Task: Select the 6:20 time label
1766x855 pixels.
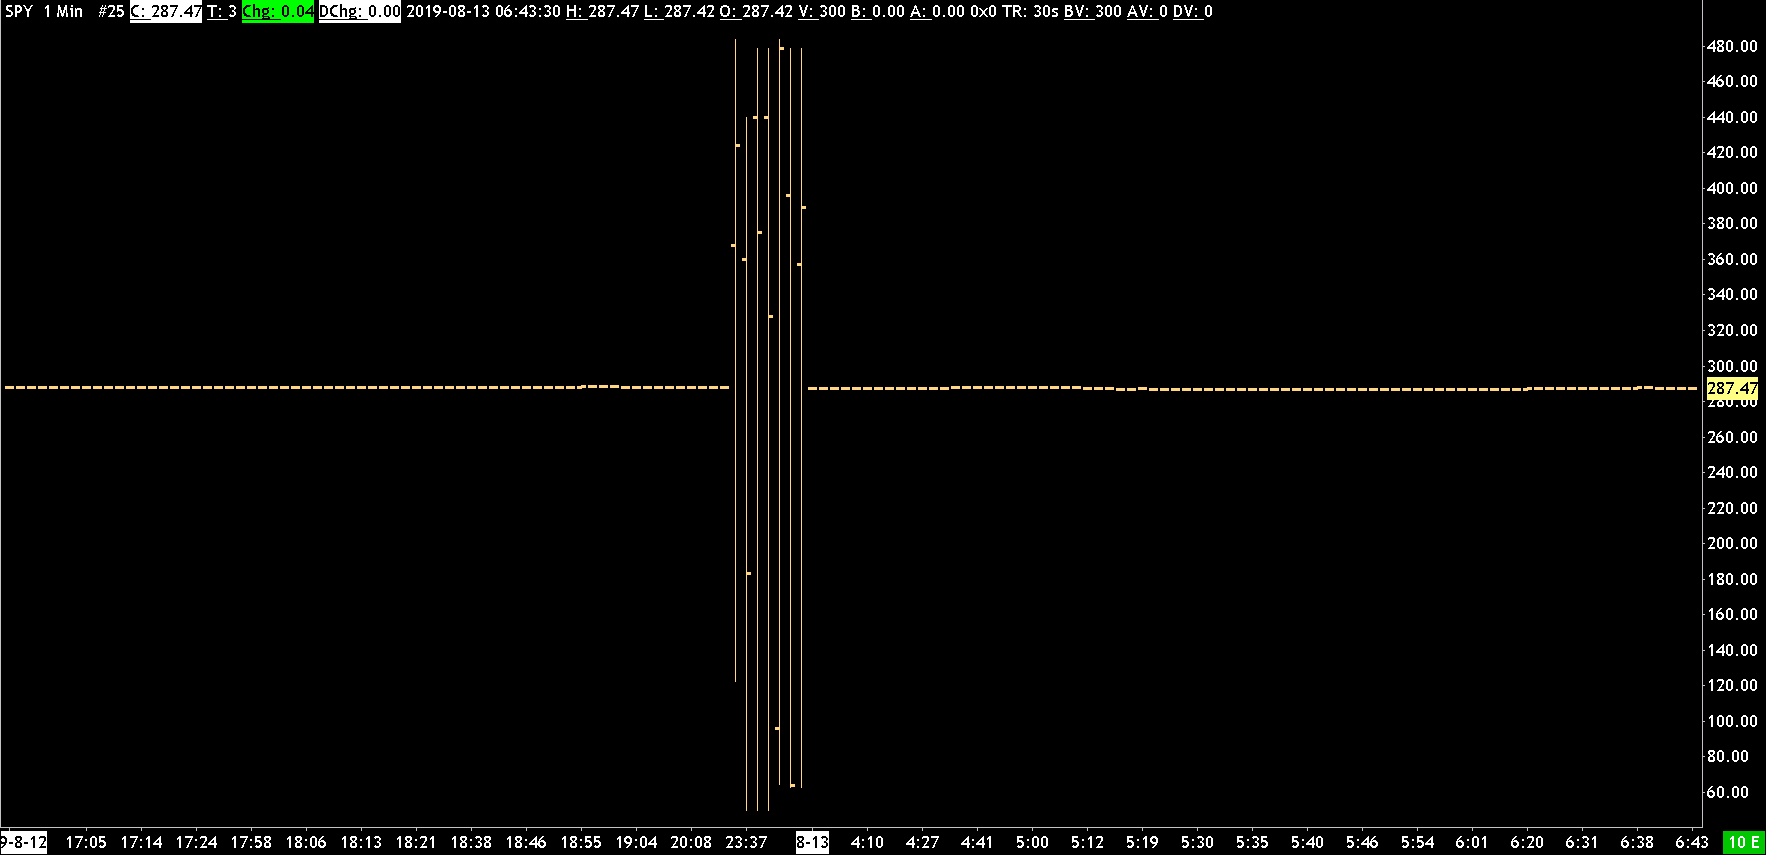Action: coord(1527,842)
